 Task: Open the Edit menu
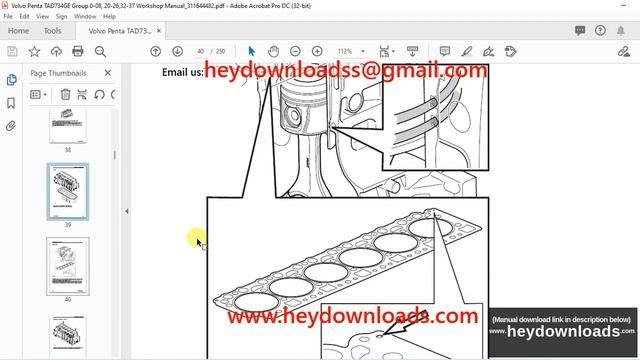click(24, 16)
